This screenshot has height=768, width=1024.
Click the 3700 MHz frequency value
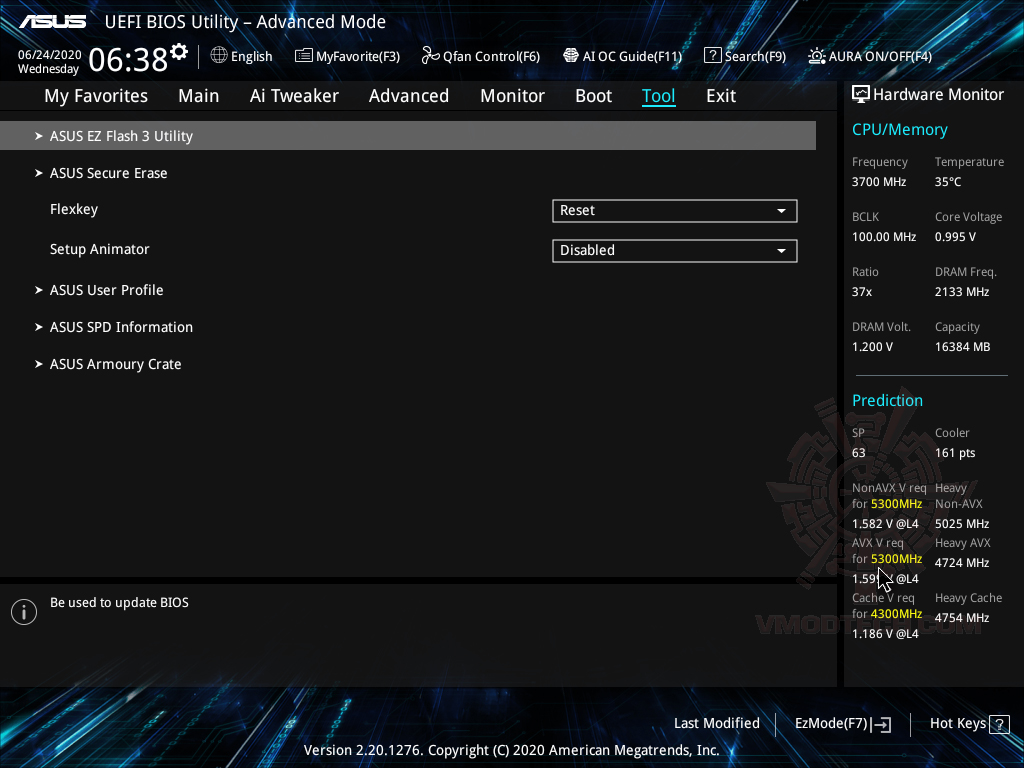(x=878, y=182)
